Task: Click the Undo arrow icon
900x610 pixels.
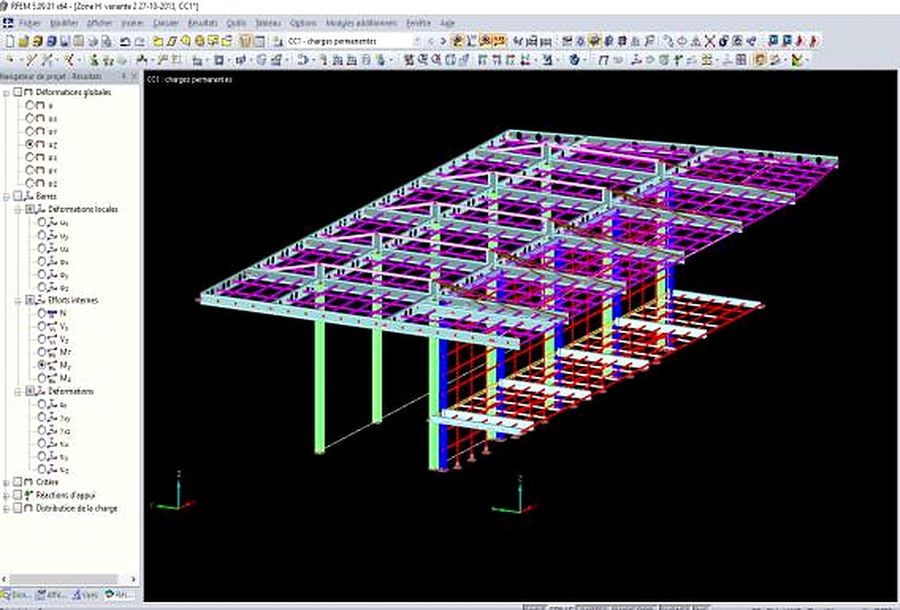Action: click(x=125, y=41)
